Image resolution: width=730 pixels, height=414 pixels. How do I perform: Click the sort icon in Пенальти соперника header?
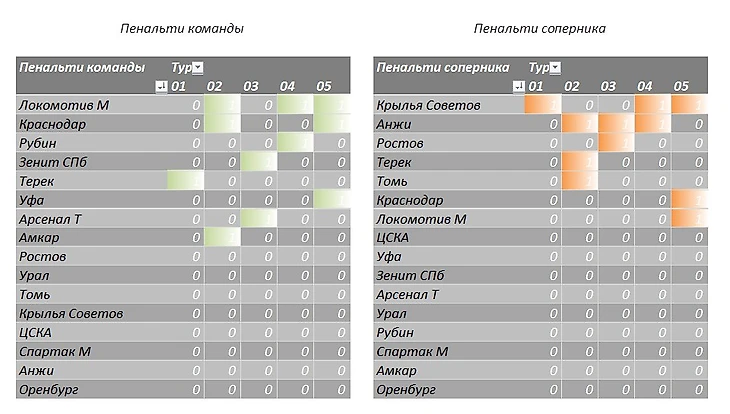click(517, 87)
